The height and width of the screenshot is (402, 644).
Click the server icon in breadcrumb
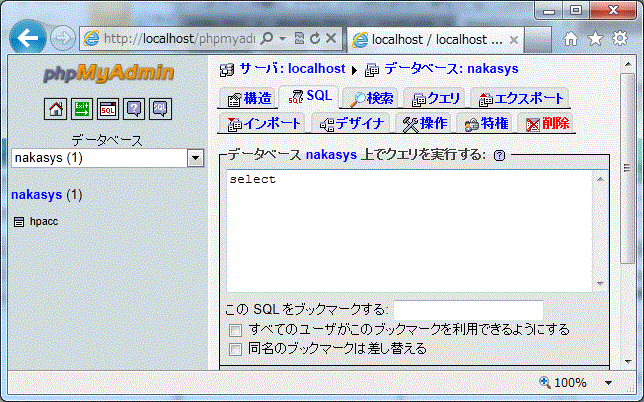tap(226, 70)
